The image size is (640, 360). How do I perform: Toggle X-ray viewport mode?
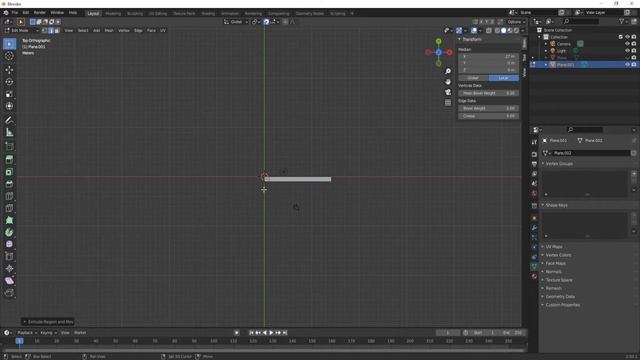click(489, 30)
